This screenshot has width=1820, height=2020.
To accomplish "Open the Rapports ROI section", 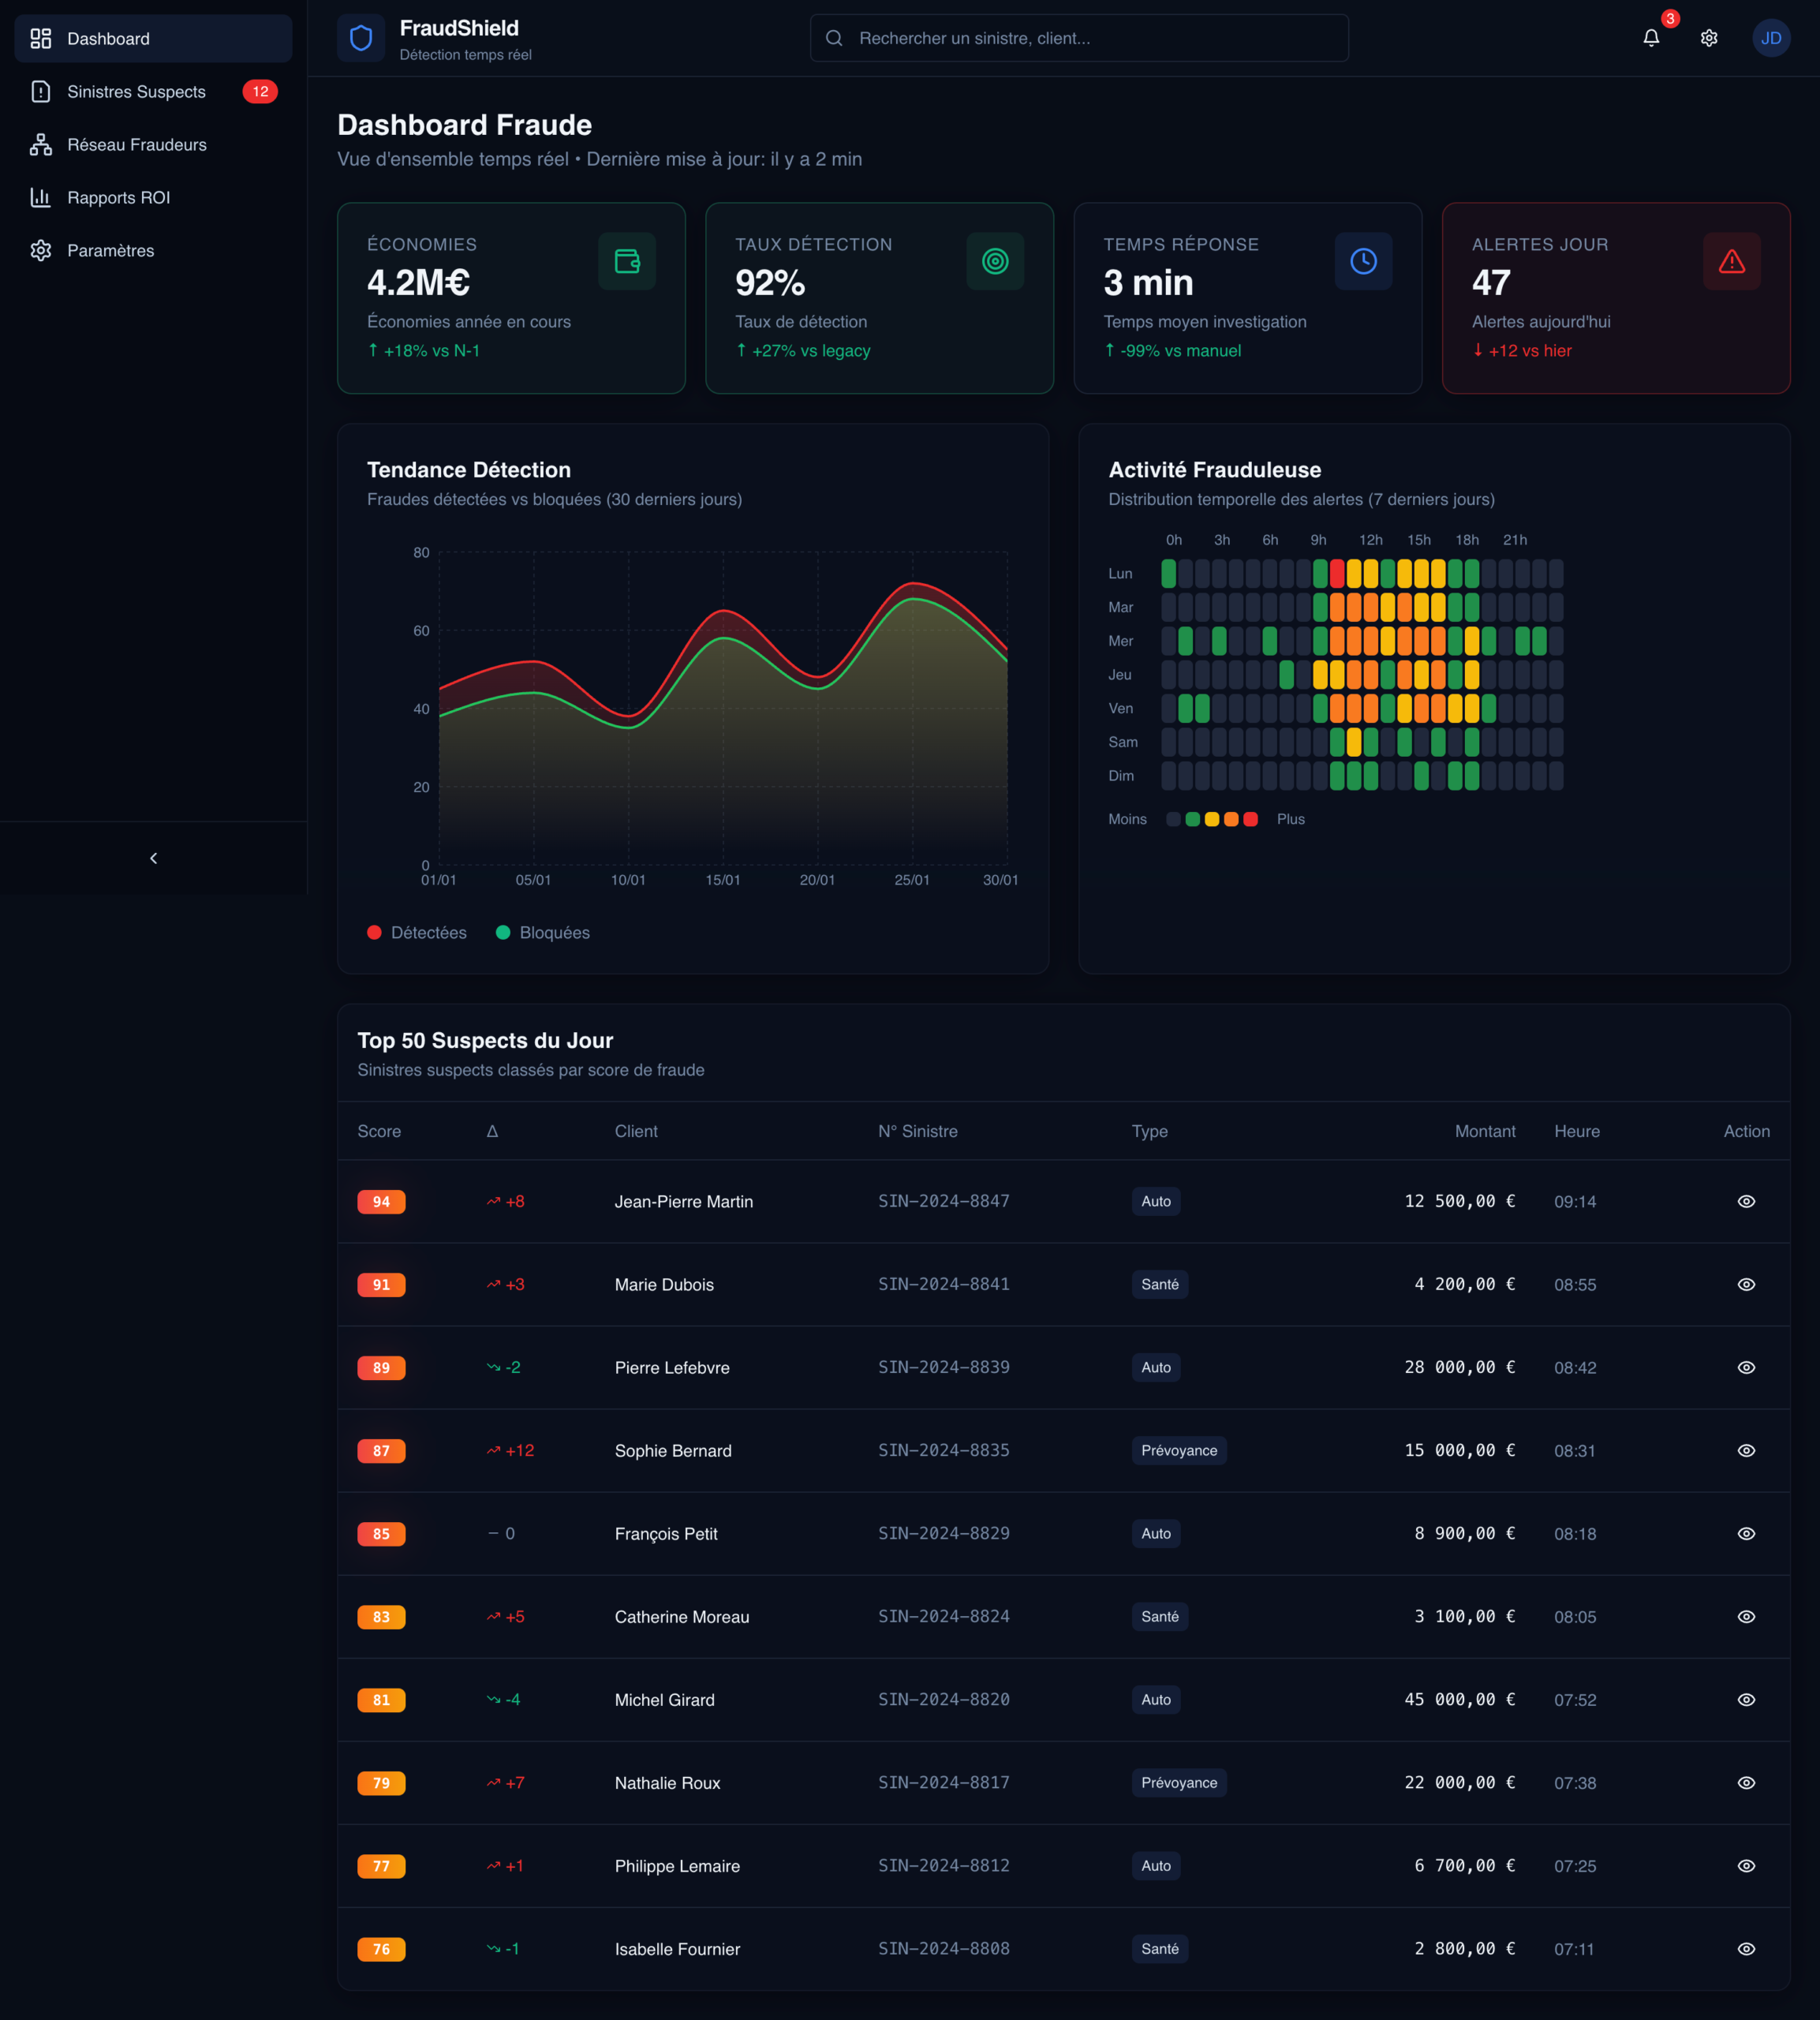I will click(118, 198).
